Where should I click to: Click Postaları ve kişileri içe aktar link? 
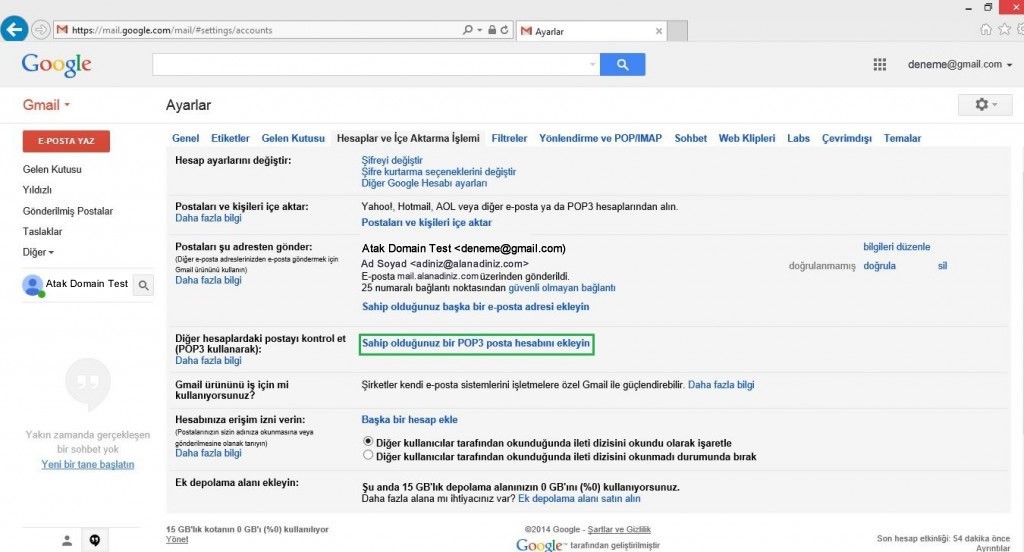tap(426, 222)
